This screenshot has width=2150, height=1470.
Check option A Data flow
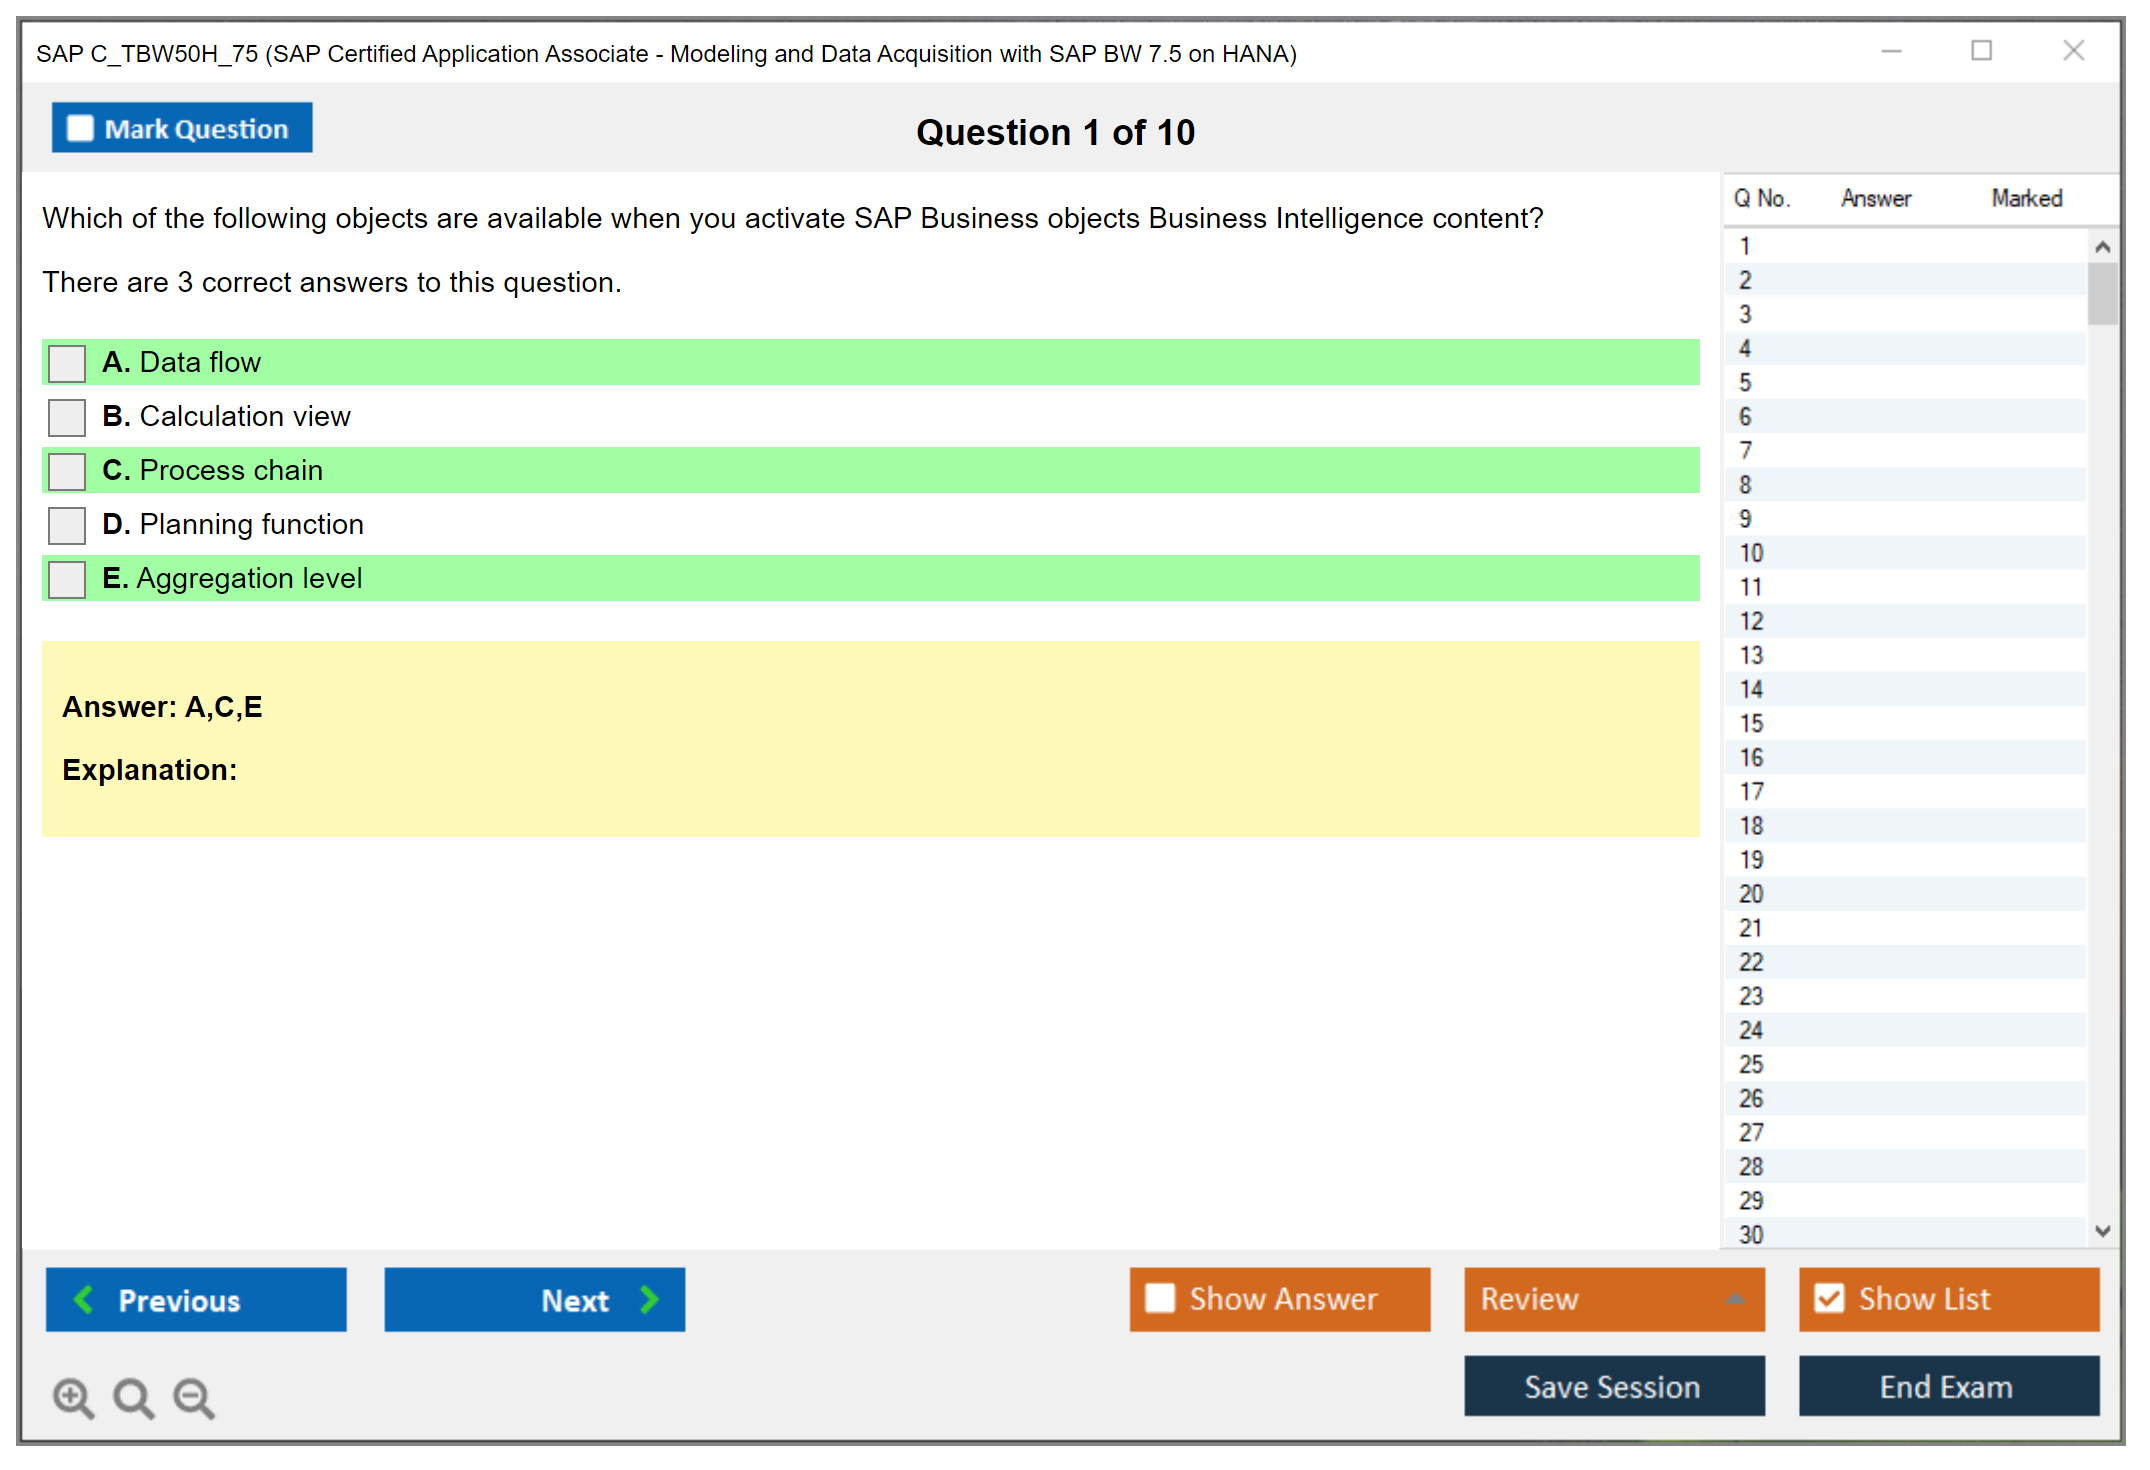click(x=67, y=363)
